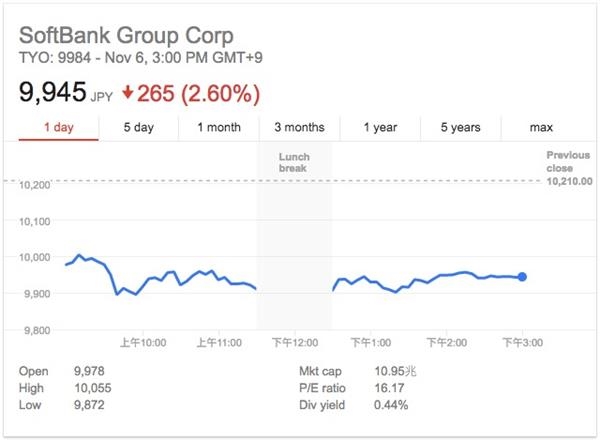
Task: Click the 265 (2.60%) change text
Action: coord(199,94)
